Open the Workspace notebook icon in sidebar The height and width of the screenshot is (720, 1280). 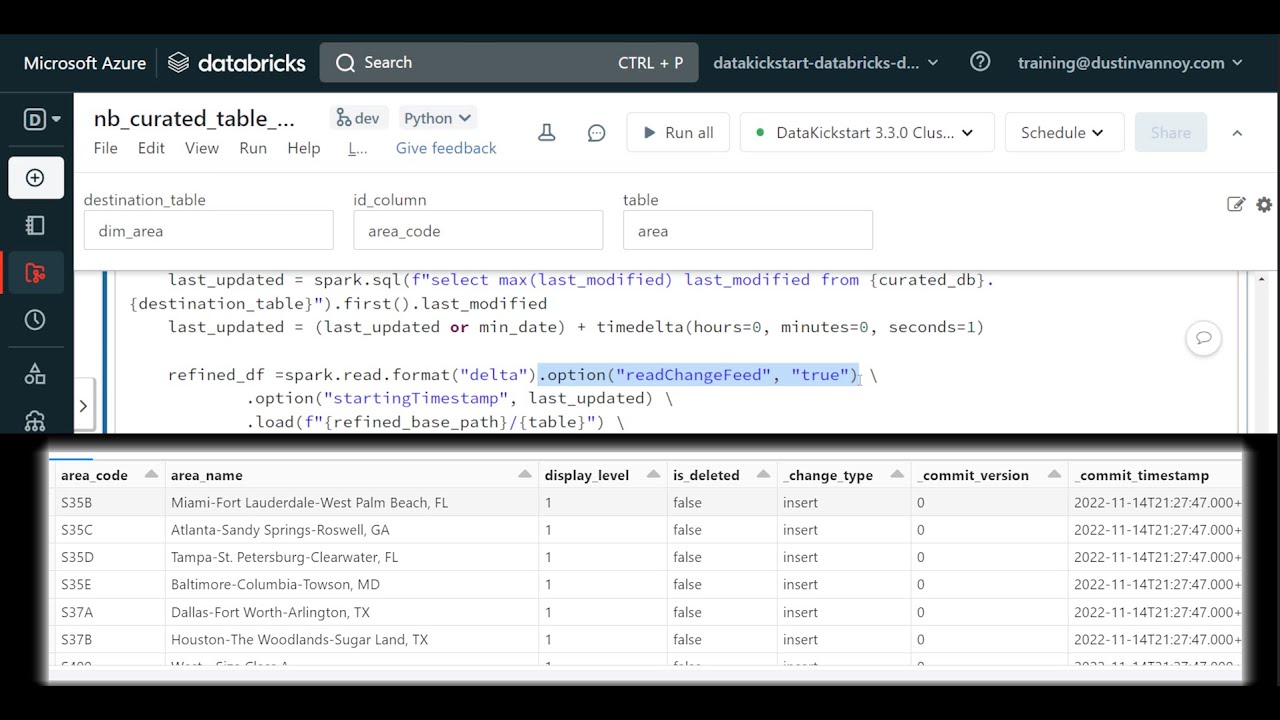(35, 225)
